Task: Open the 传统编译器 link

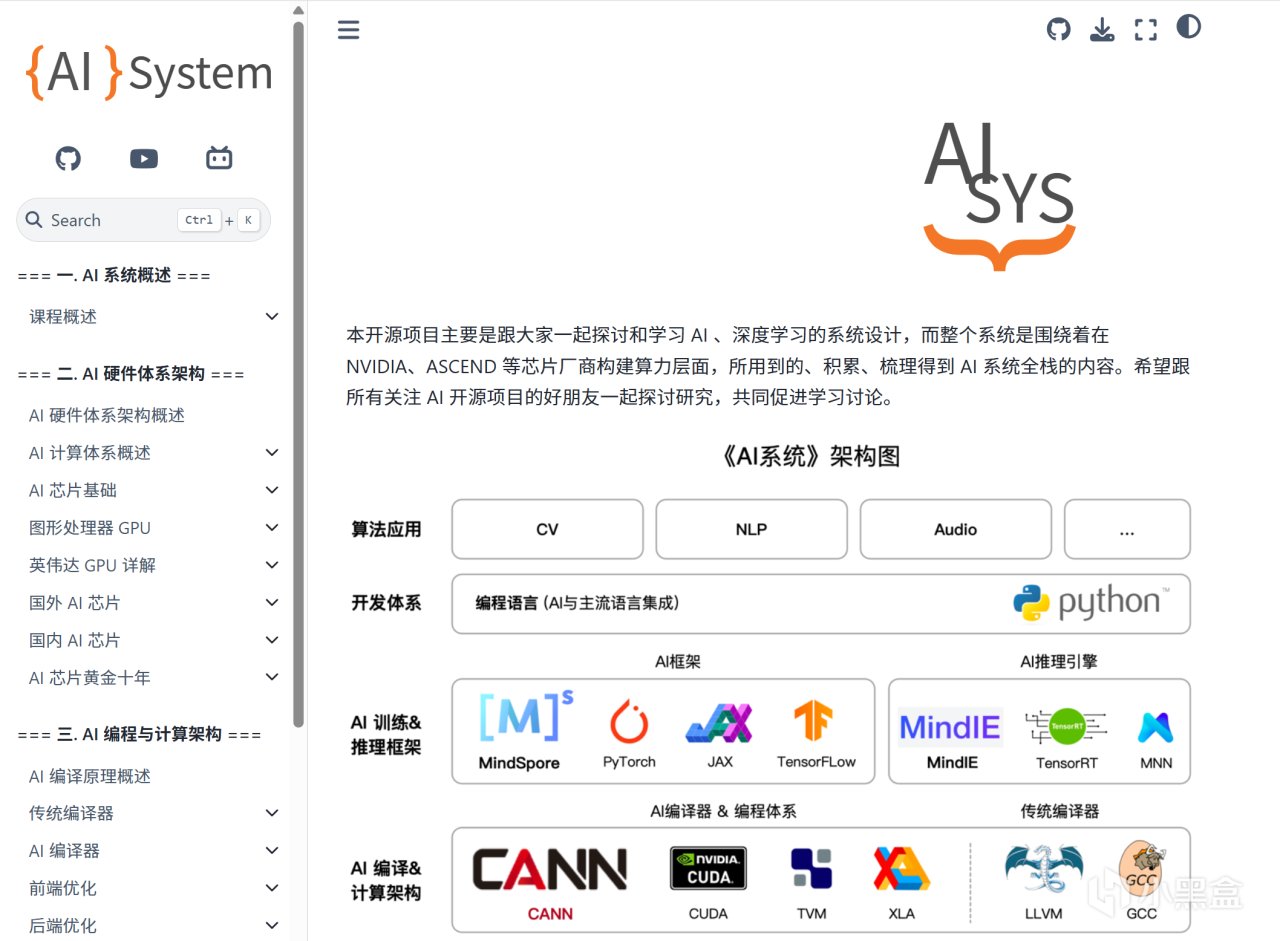Action: 71,813
